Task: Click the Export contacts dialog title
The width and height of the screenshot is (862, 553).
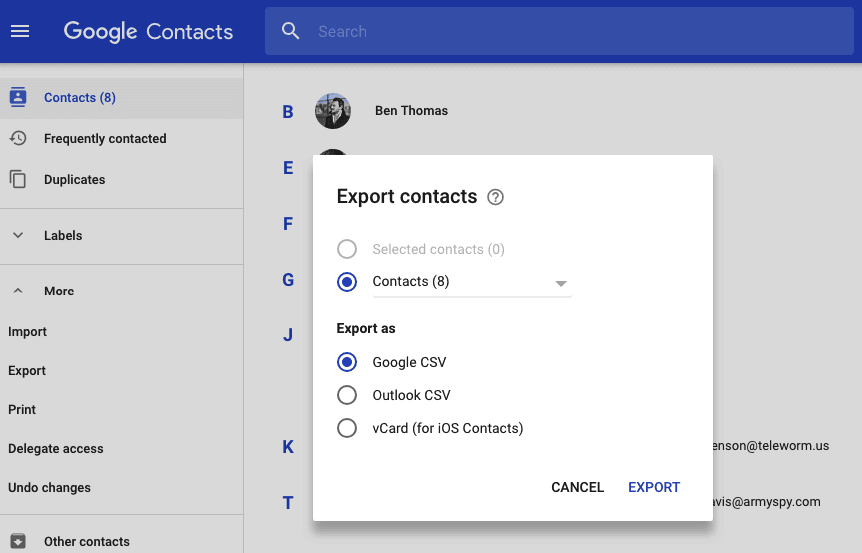Action: [407, 197]
